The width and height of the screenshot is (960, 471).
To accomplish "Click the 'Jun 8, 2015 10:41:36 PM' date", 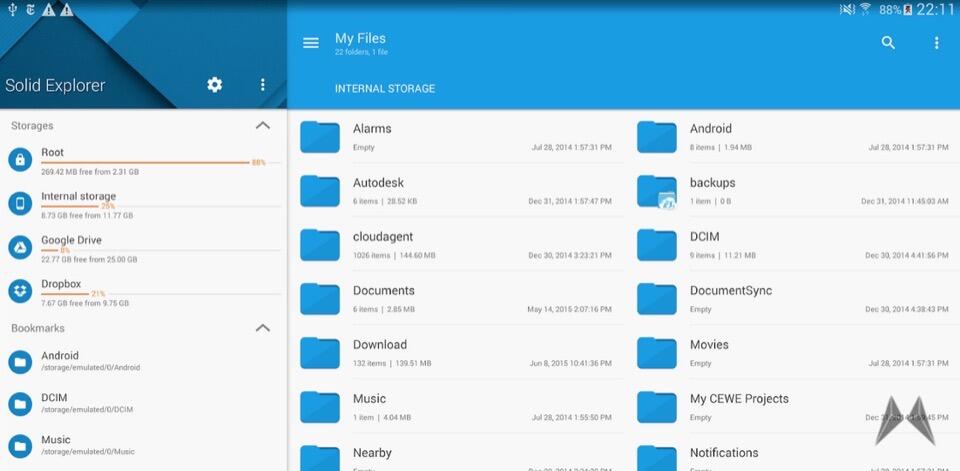I will tap(570, 364).
